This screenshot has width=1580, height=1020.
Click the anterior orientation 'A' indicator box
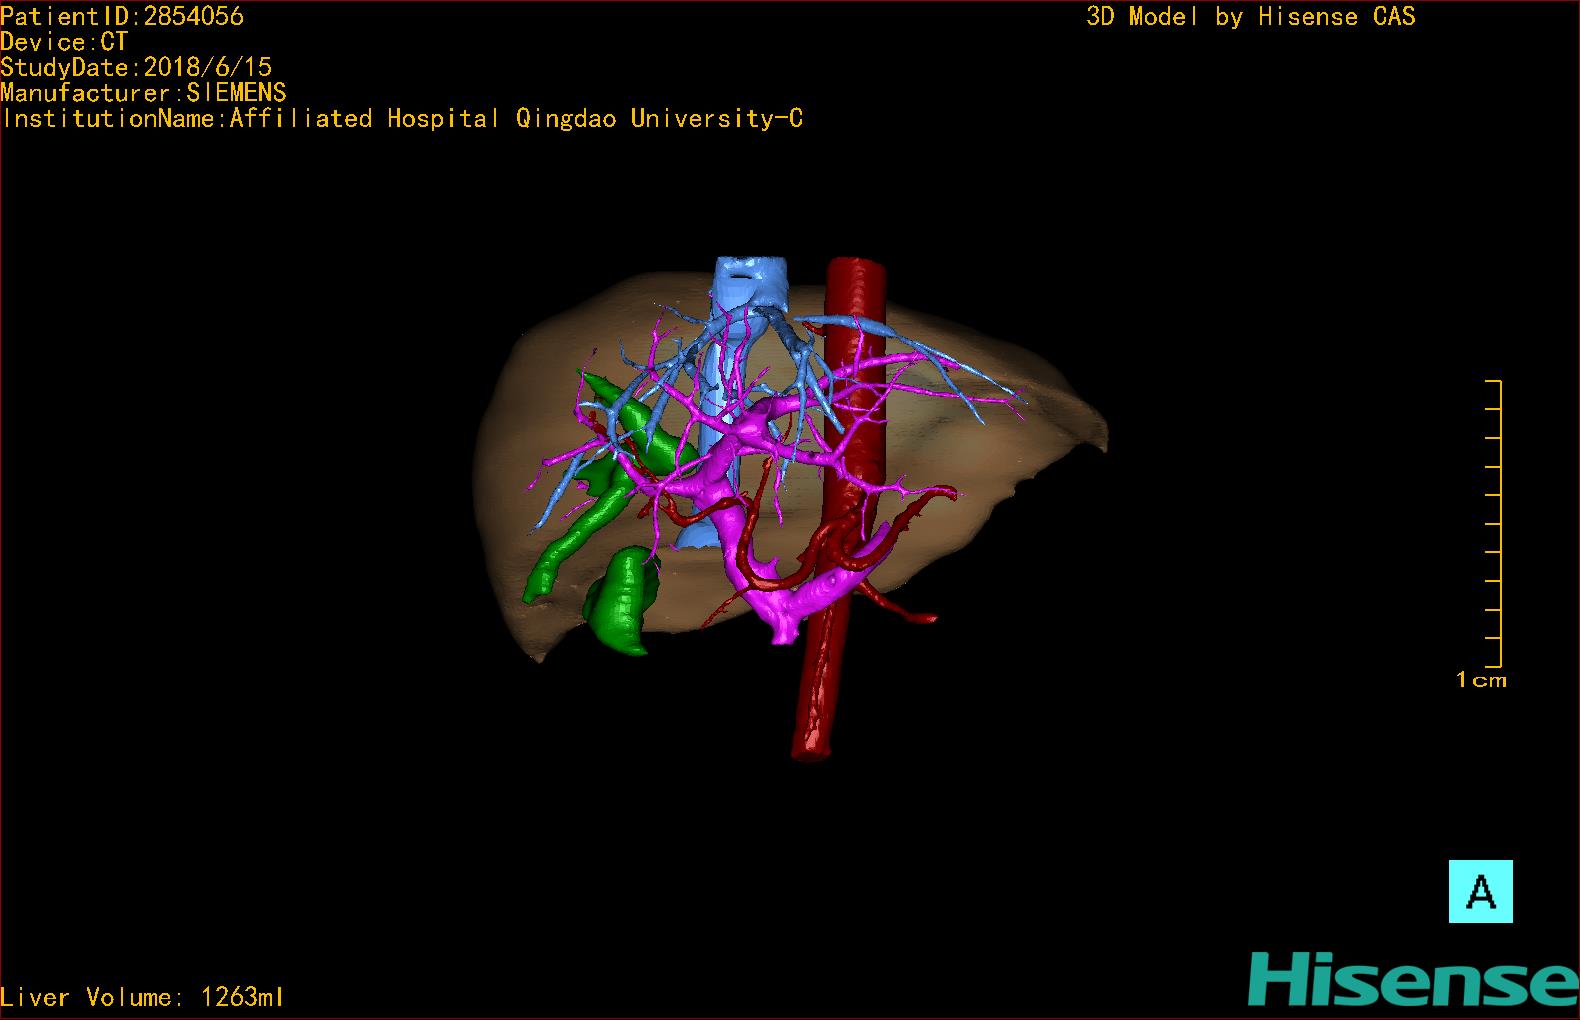pos(1480,891)
